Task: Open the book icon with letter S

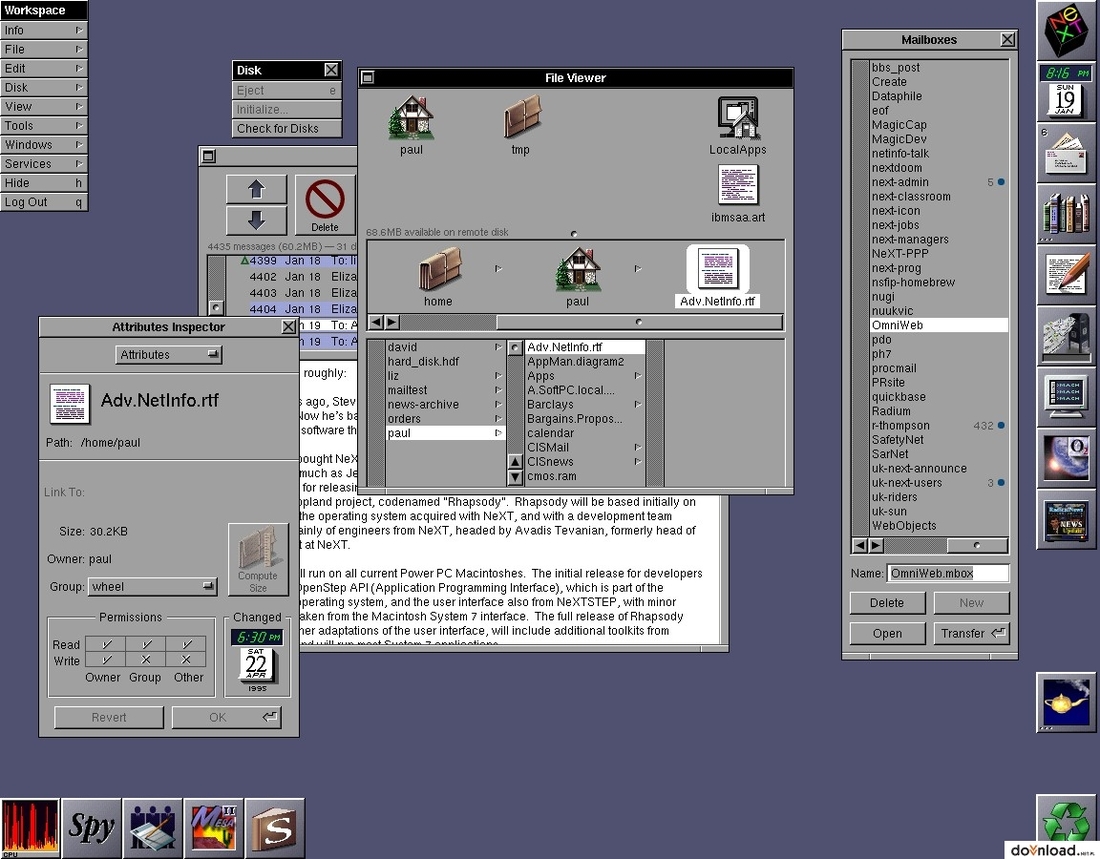Action: [x=274, y=827]
